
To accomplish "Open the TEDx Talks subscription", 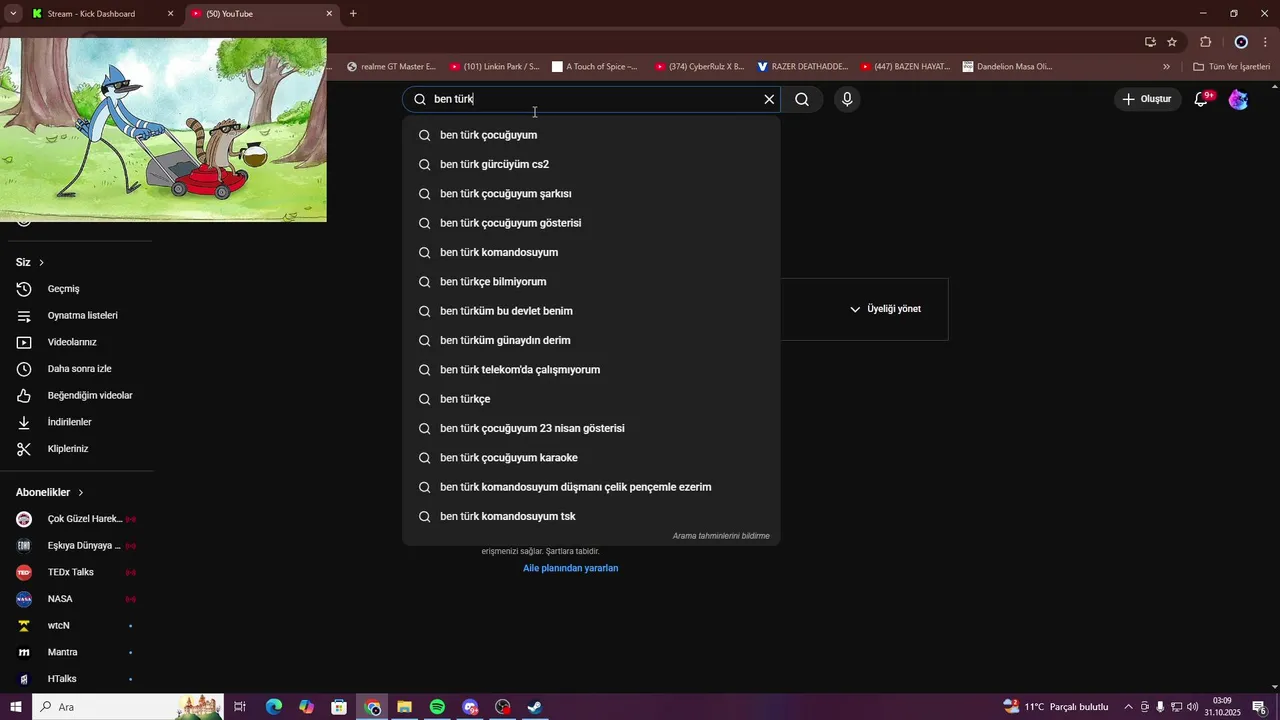I will pos(76,572).
